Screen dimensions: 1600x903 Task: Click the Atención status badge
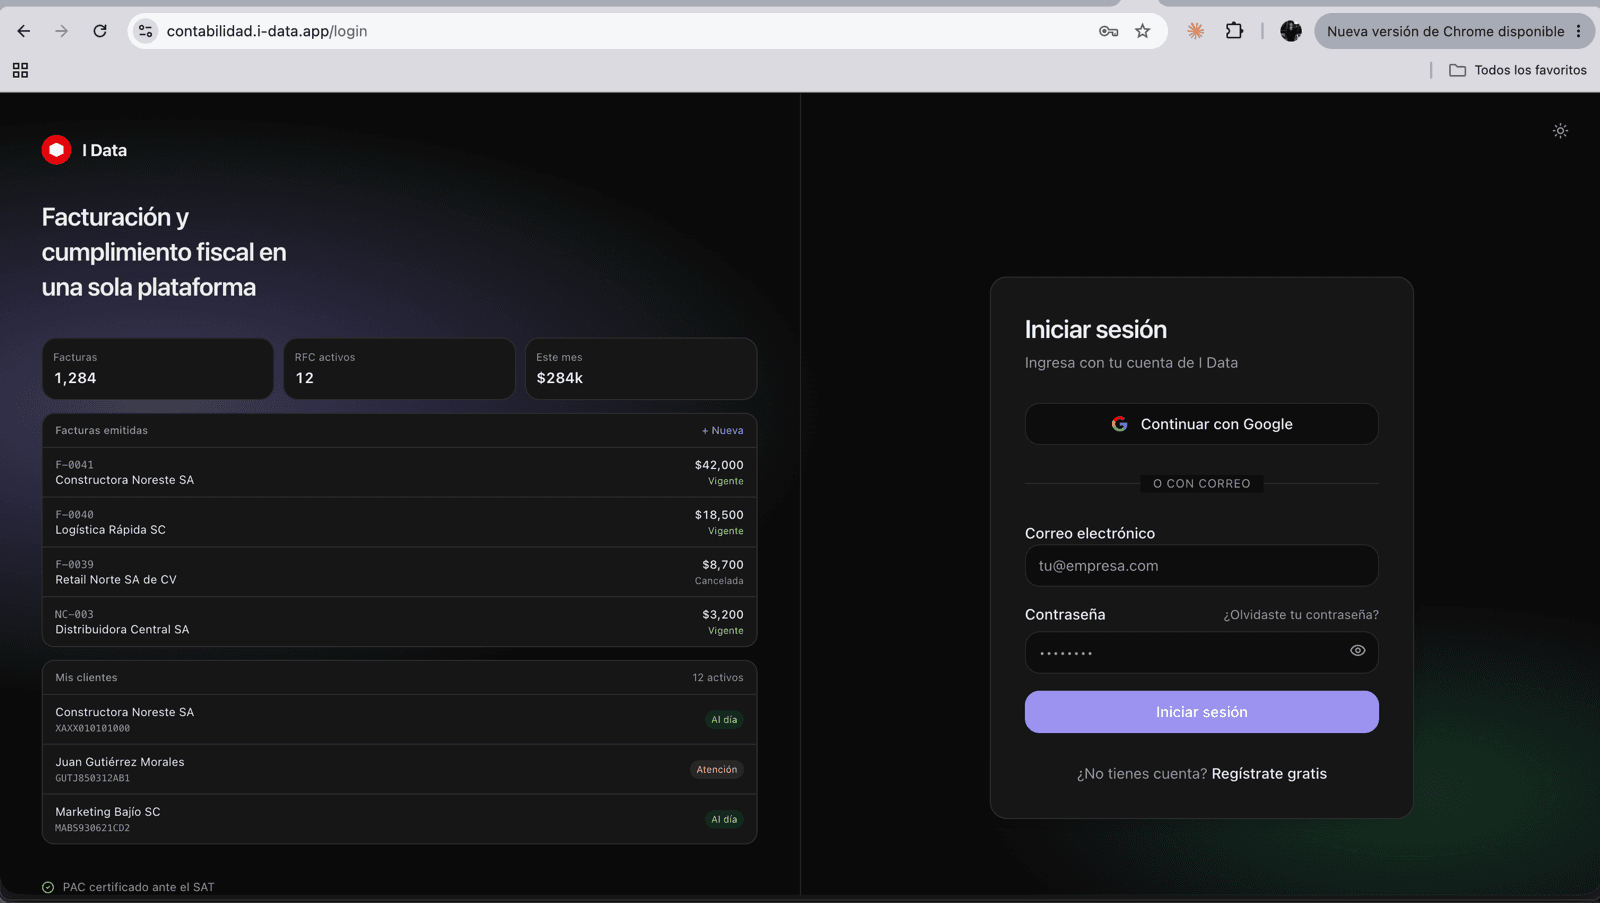[717, 770]
